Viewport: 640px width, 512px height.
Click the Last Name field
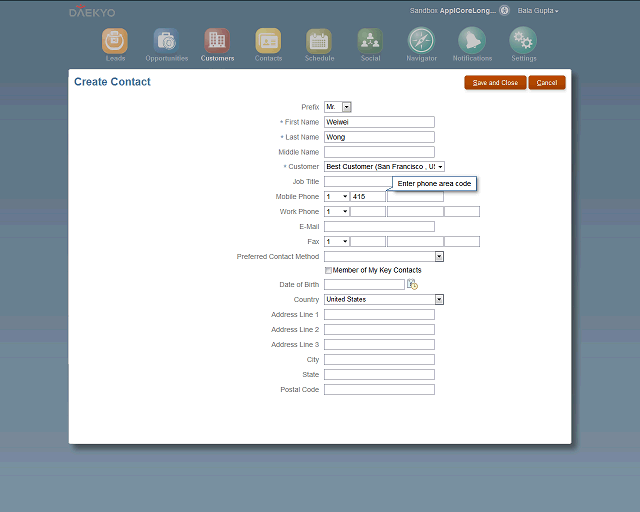click(379, 137)
